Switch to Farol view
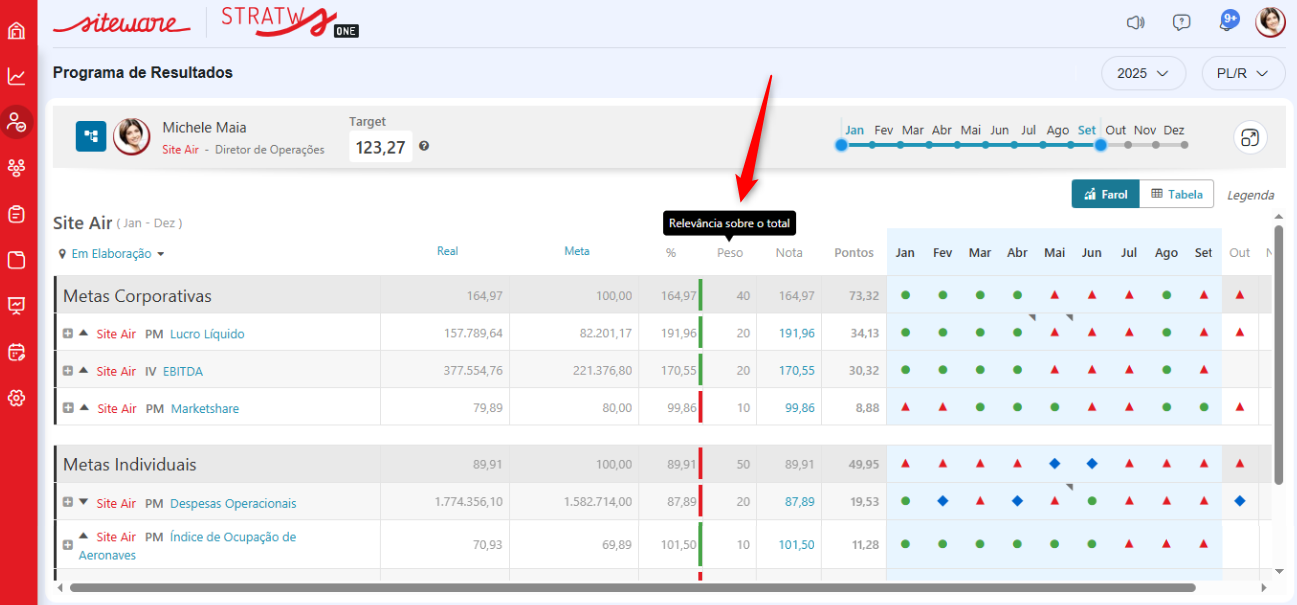Viewport: 1297px width, 605px height. [1105, 194]
